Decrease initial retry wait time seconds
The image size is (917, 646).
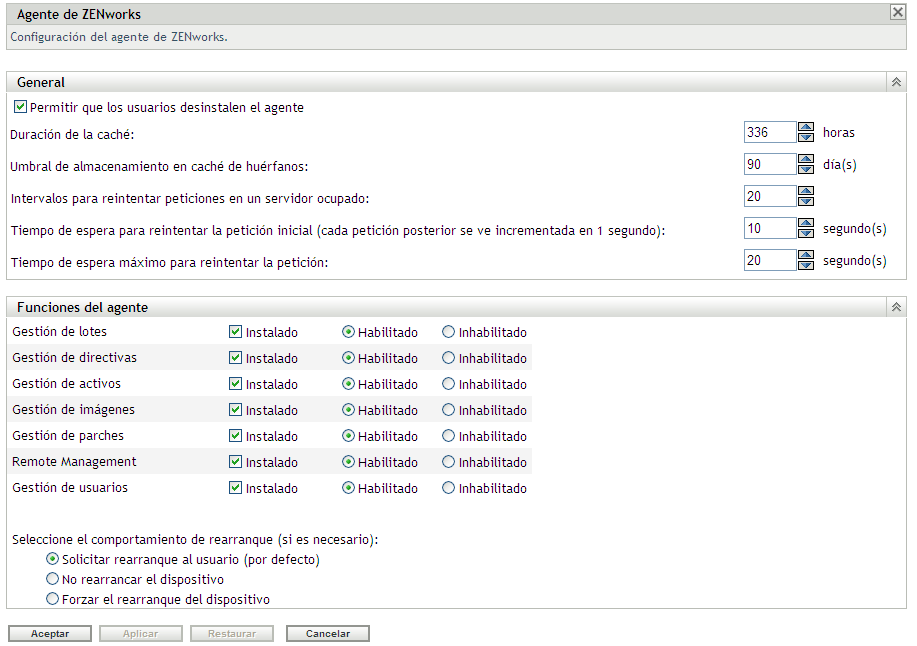point(806,233)
